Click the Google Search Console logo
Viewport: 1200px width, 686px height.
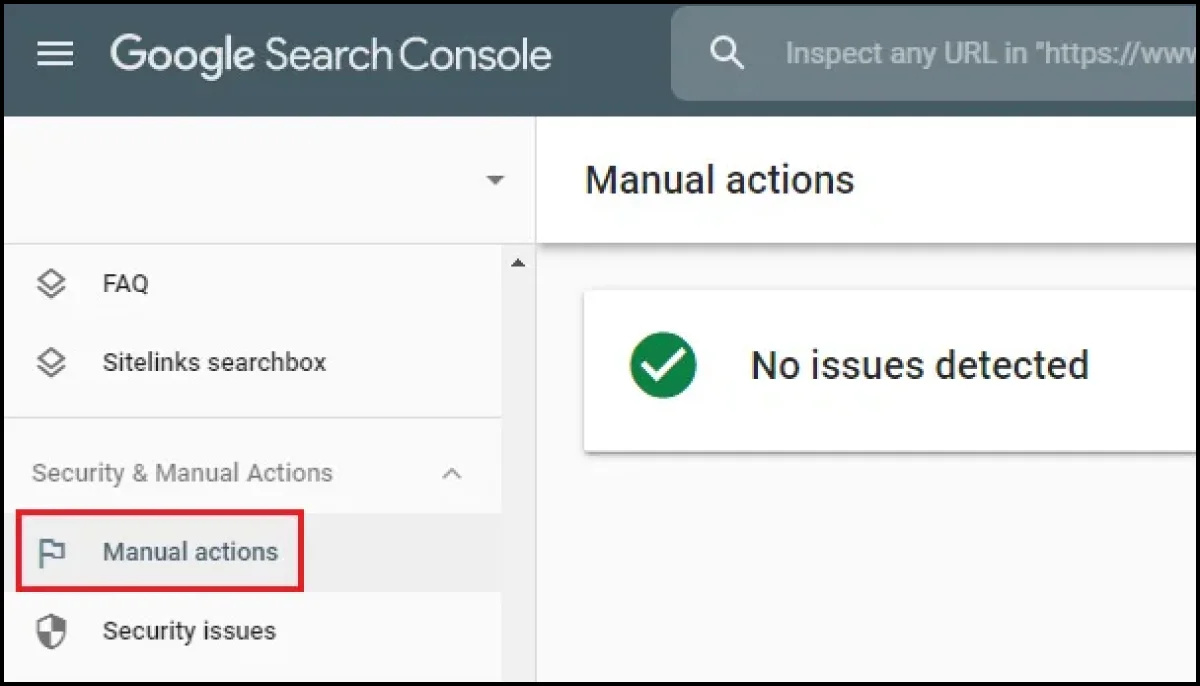(330, 54)
